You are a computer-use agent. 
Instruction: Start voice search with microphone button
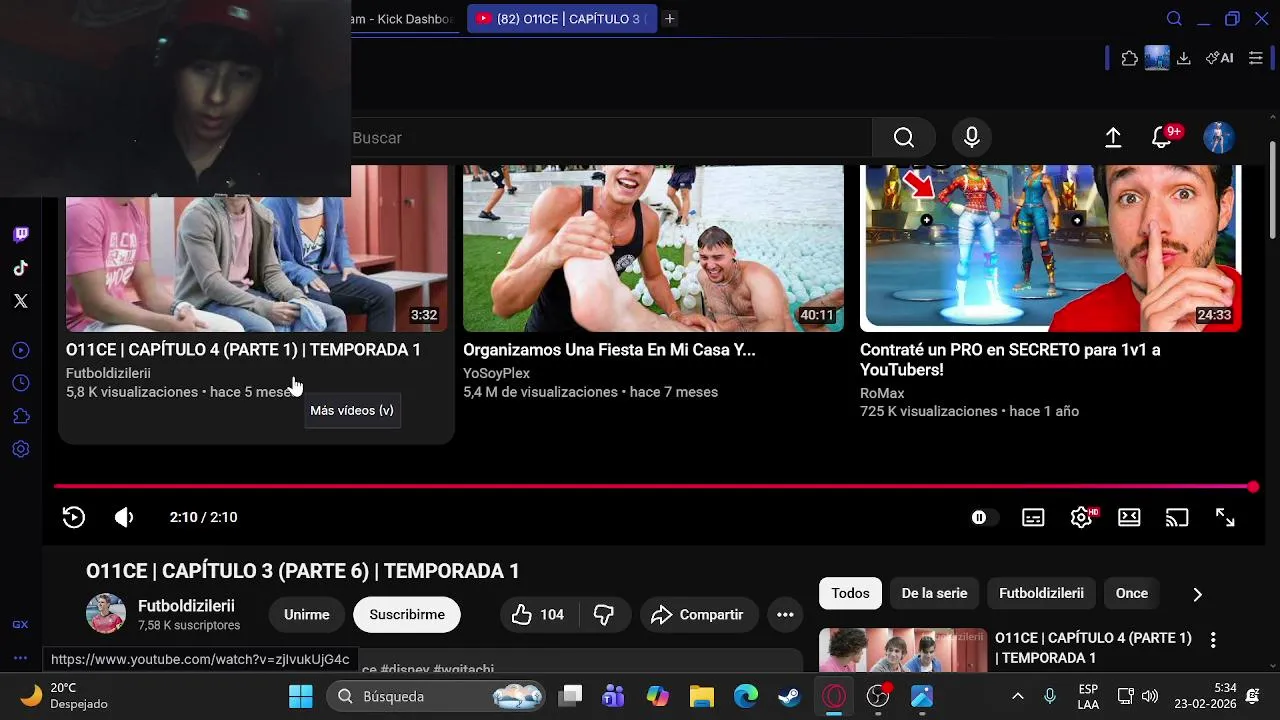coord(971,138)
